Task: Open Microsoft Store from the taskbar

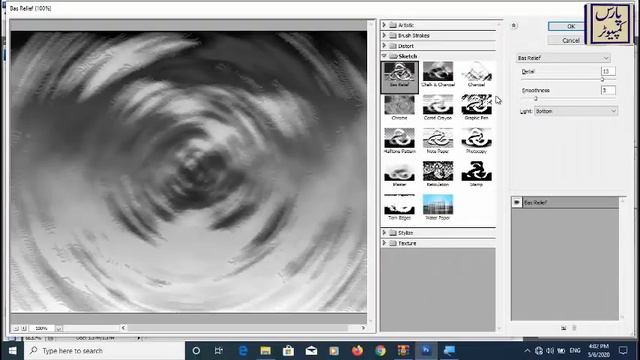Action: pyautogui.click(x=289, y=351)
